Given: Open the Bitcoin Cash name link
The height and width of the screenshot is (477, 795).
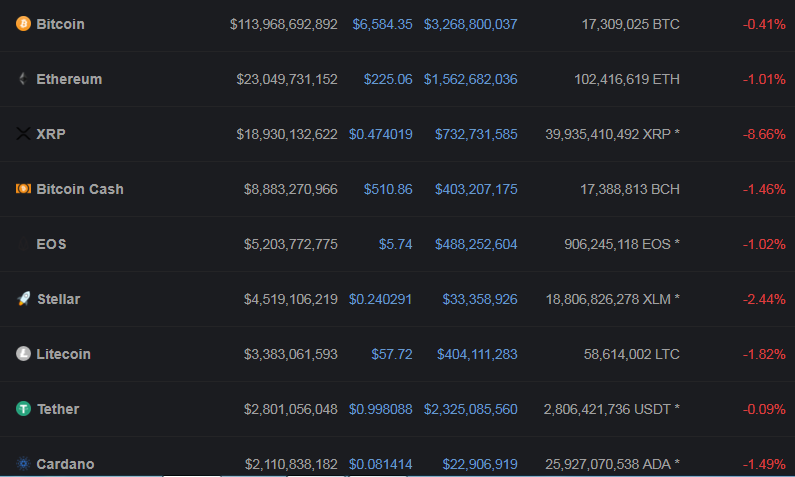Looking at the screenshot, I should pyautogui.click(x=80, y=189).
